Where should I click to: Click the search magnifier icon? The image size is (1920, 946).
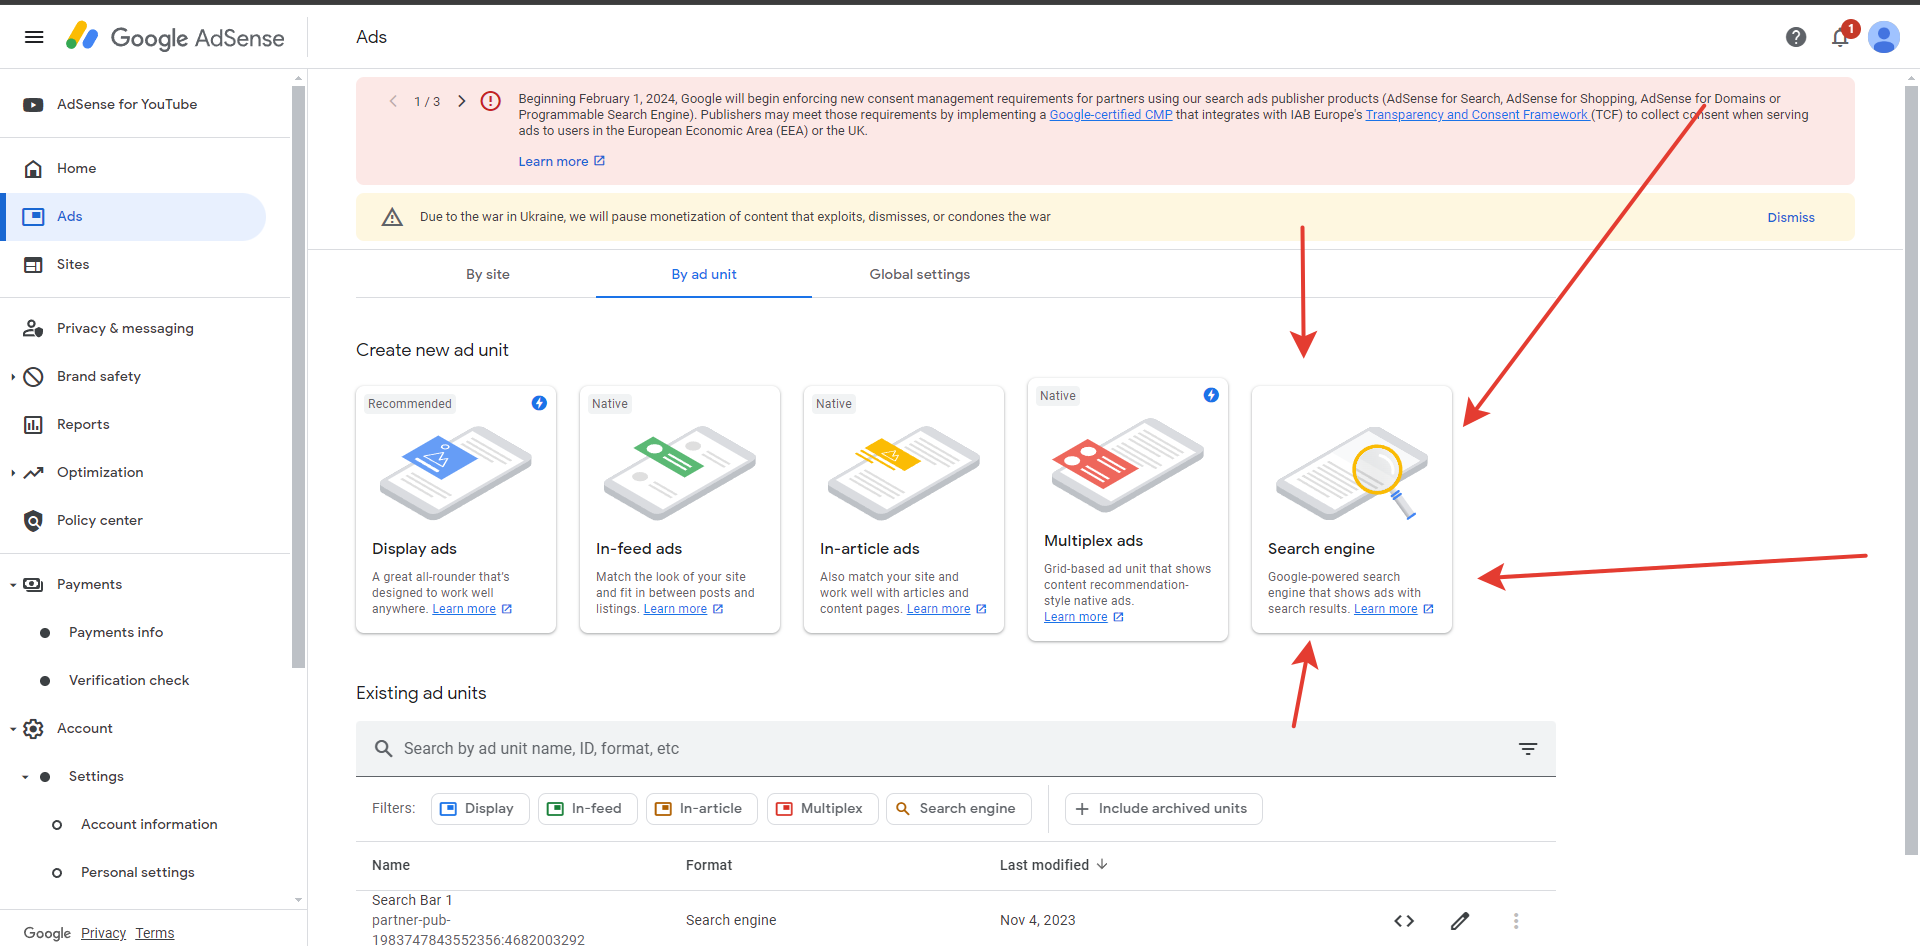tap(383, 748)
